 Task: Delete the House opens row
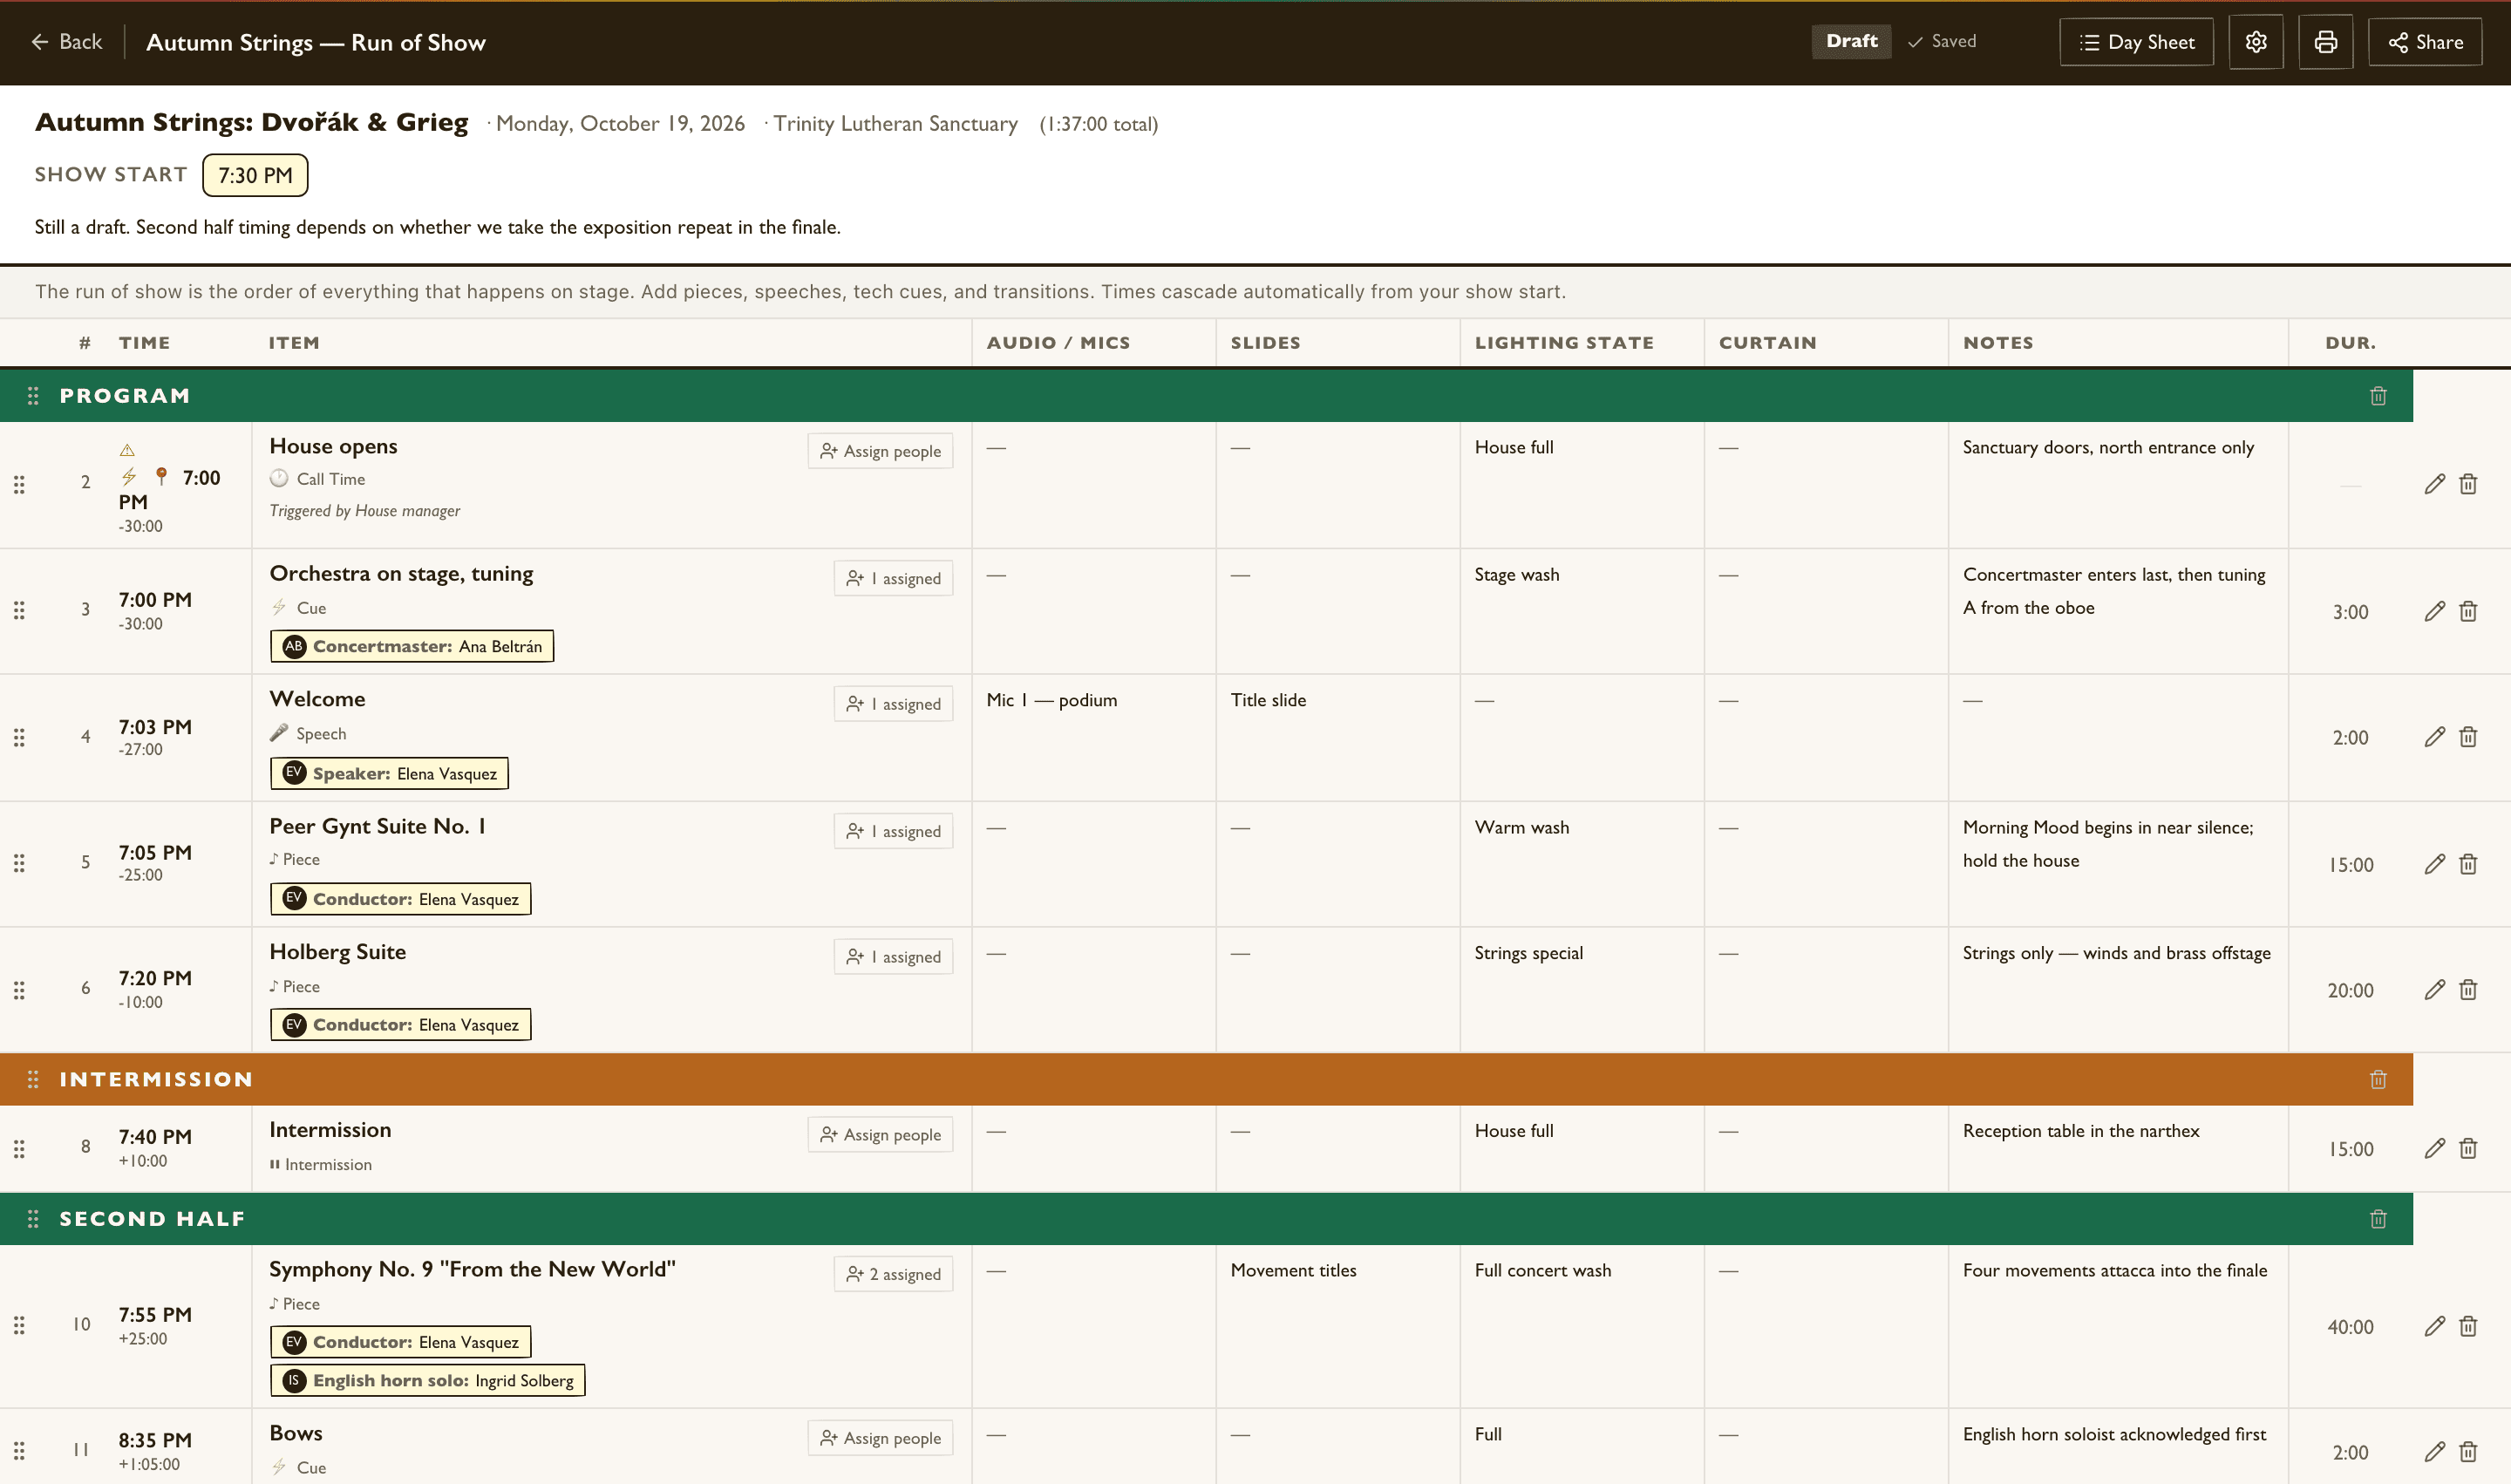tap(2468, 484)
